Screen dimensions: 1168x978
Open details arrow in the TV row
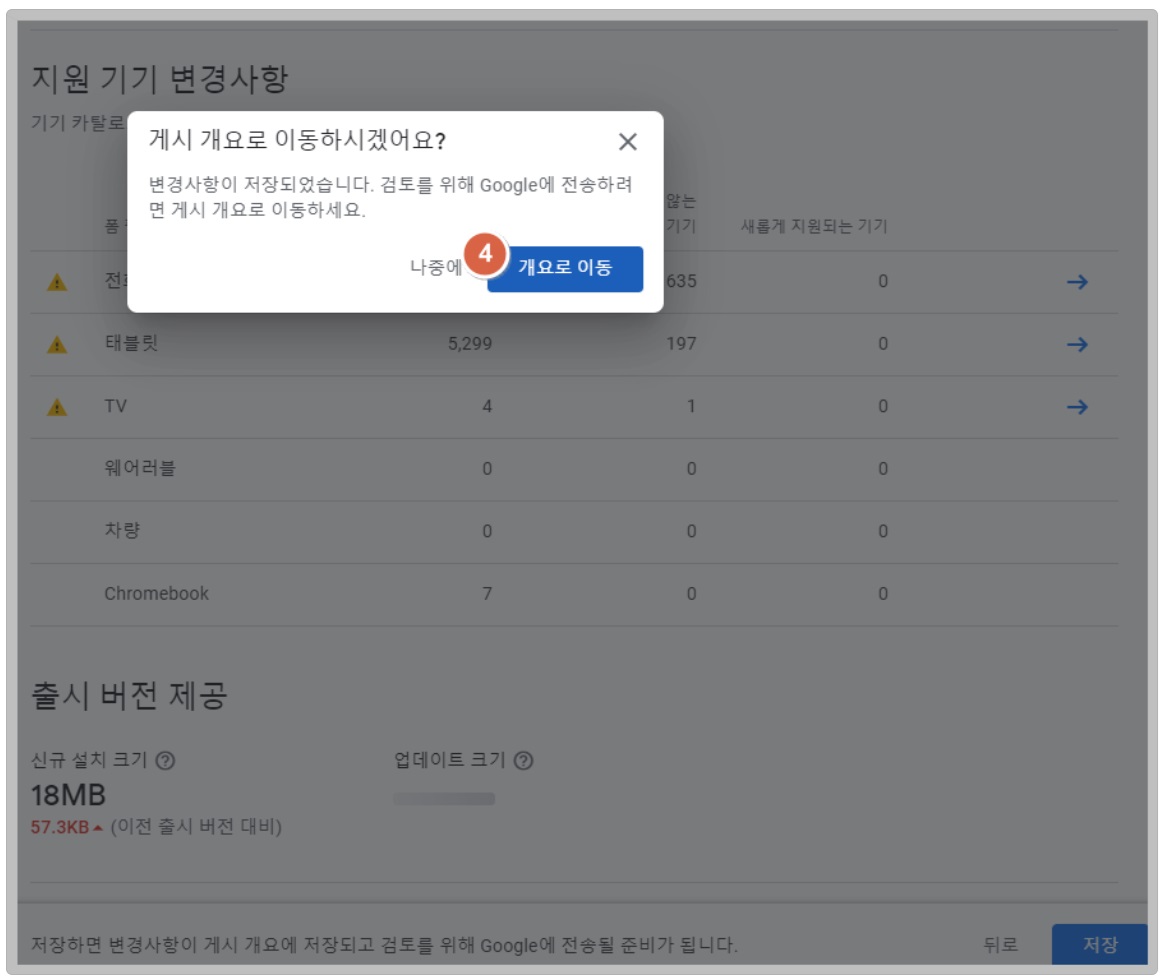coord(1076,407)
